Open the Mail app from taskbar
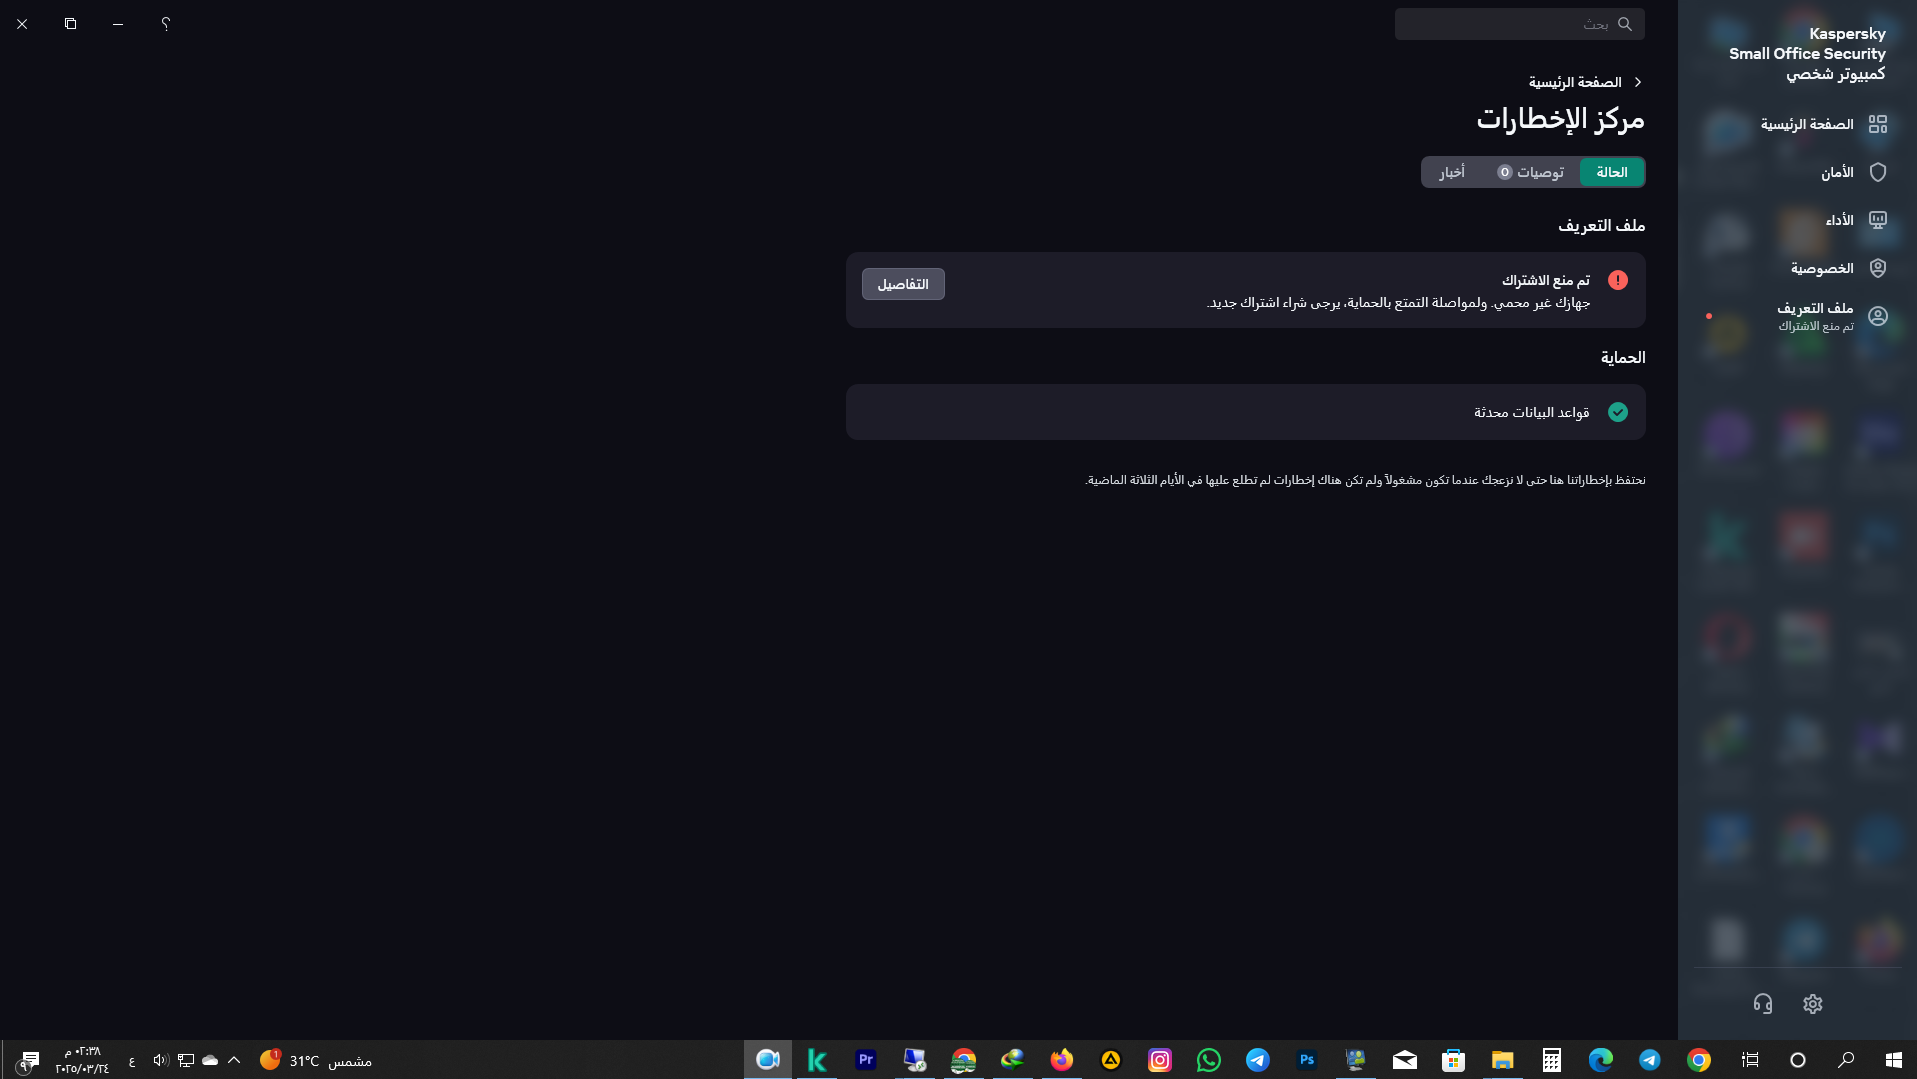Screen dimensions: 1917x1079 (x=1405, y=1060)
